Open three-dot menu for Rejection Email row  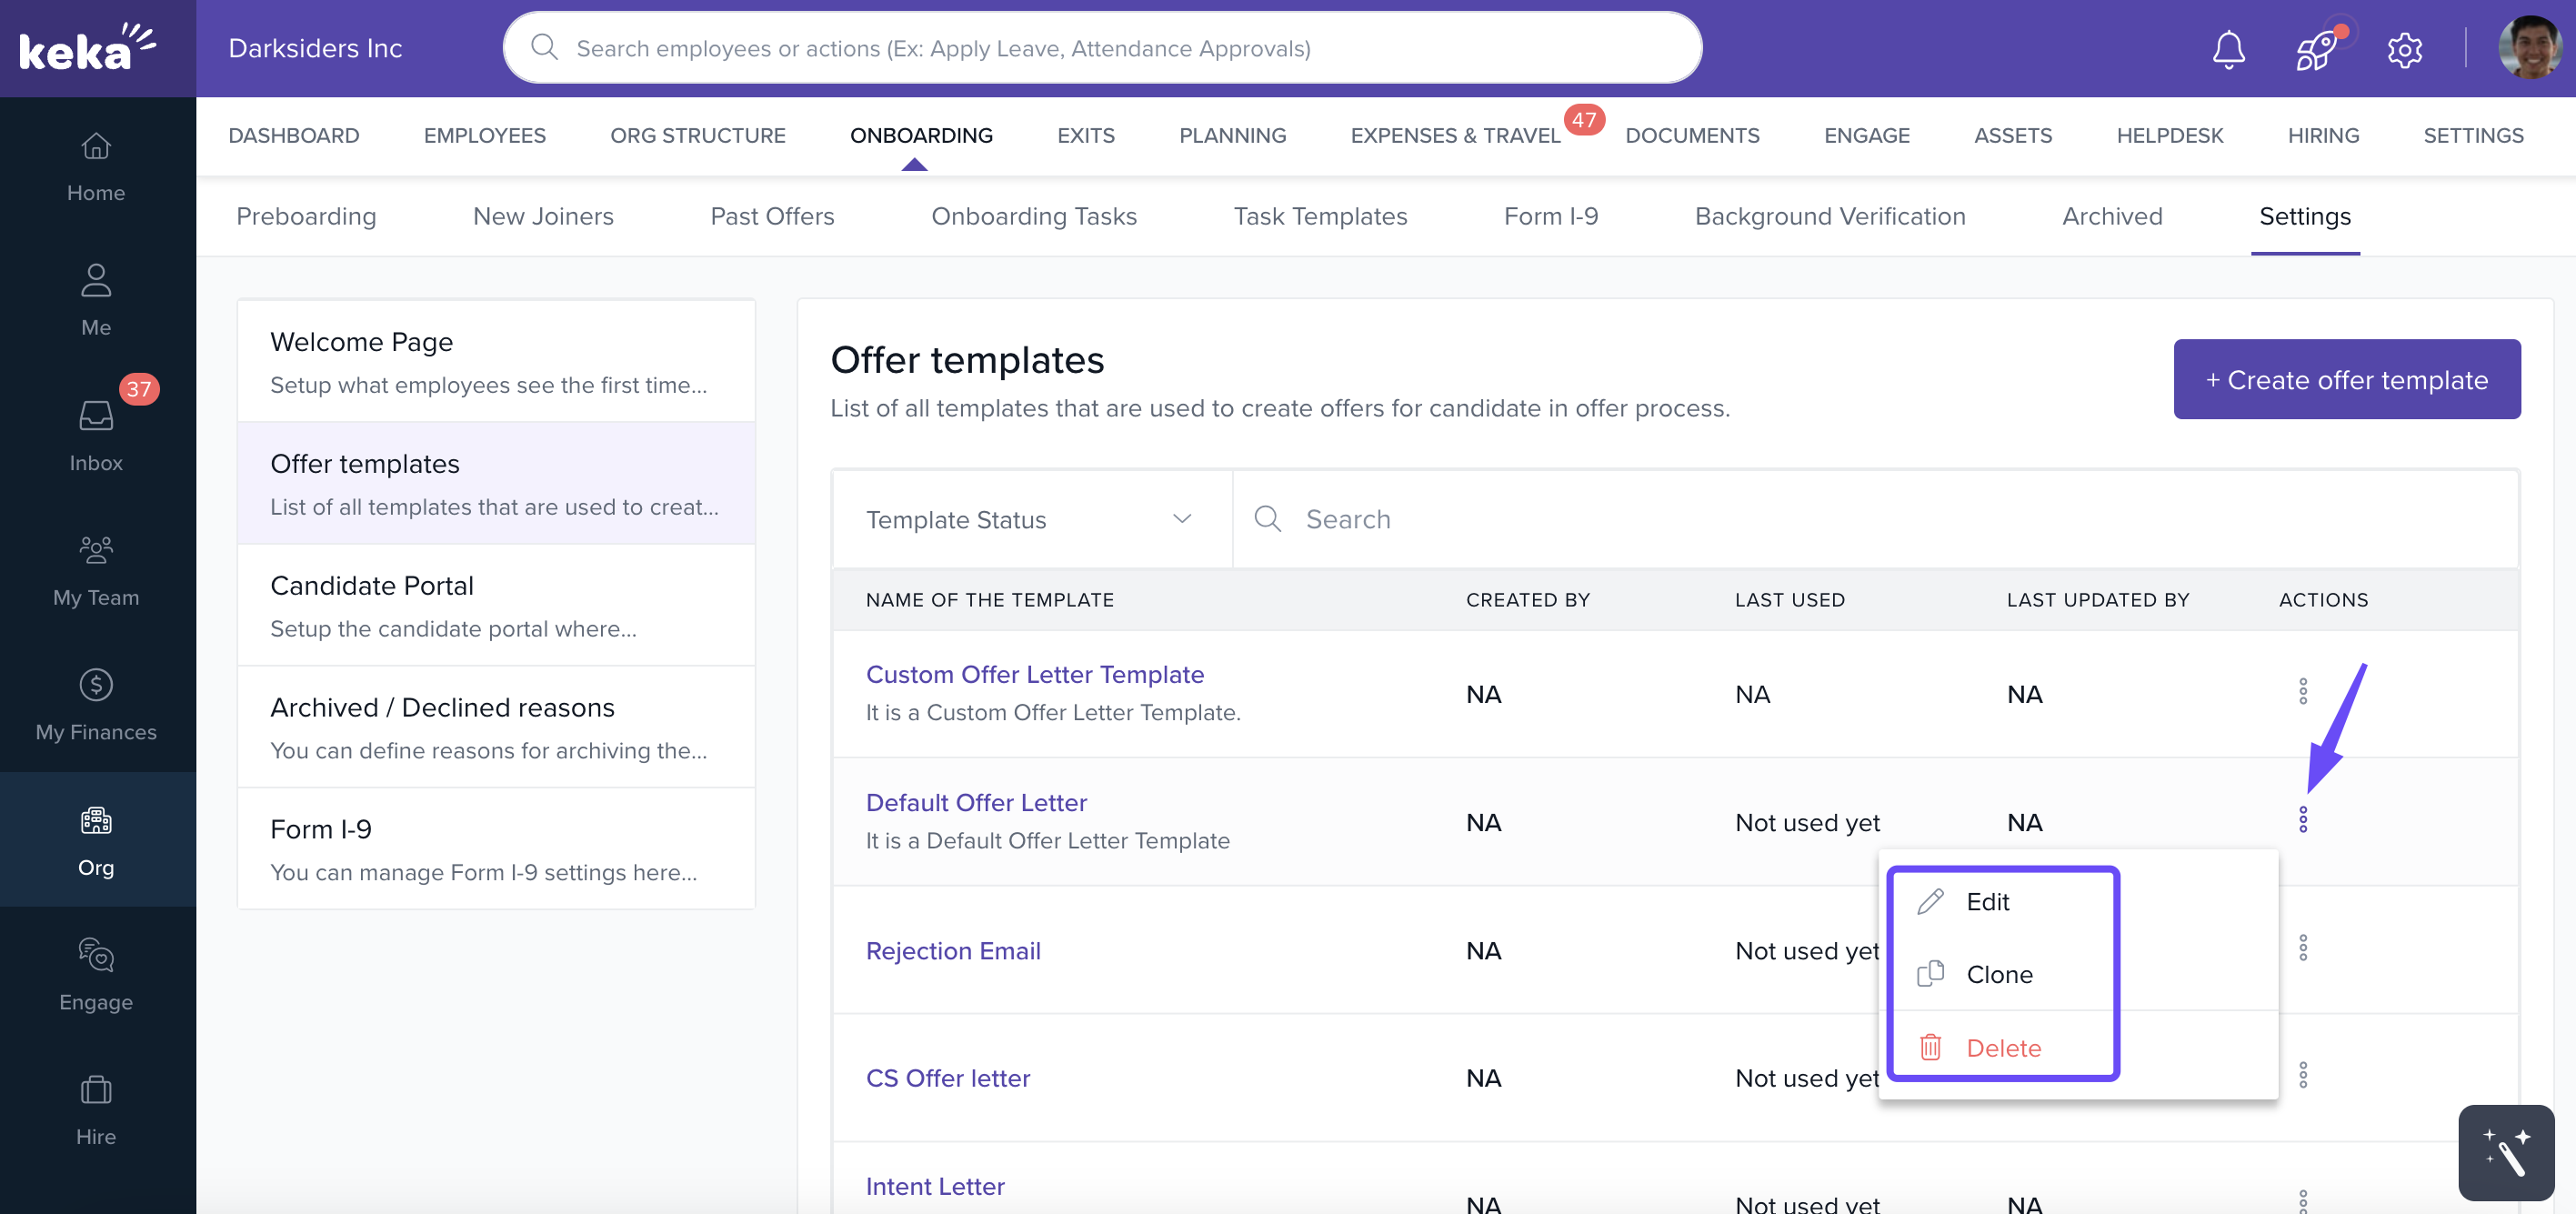click(2303, 947)
